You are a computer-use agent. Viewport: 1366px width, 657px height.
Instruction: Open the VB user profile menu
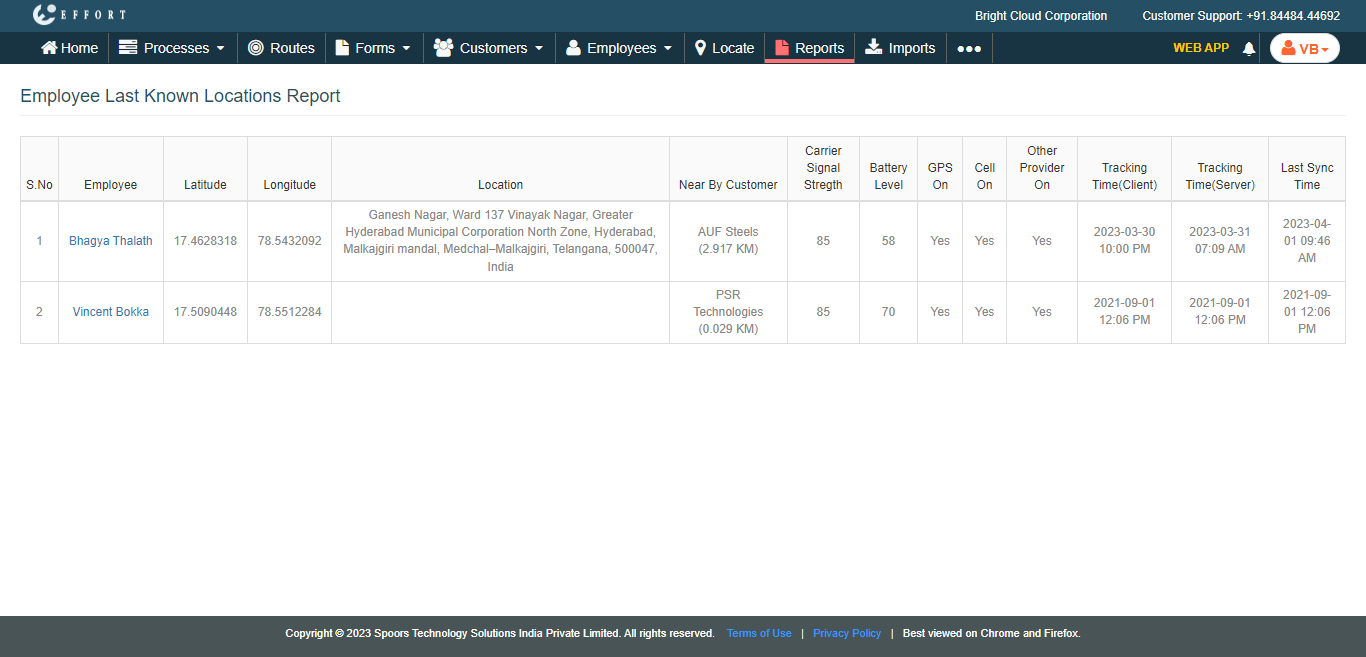point(1304,49)
